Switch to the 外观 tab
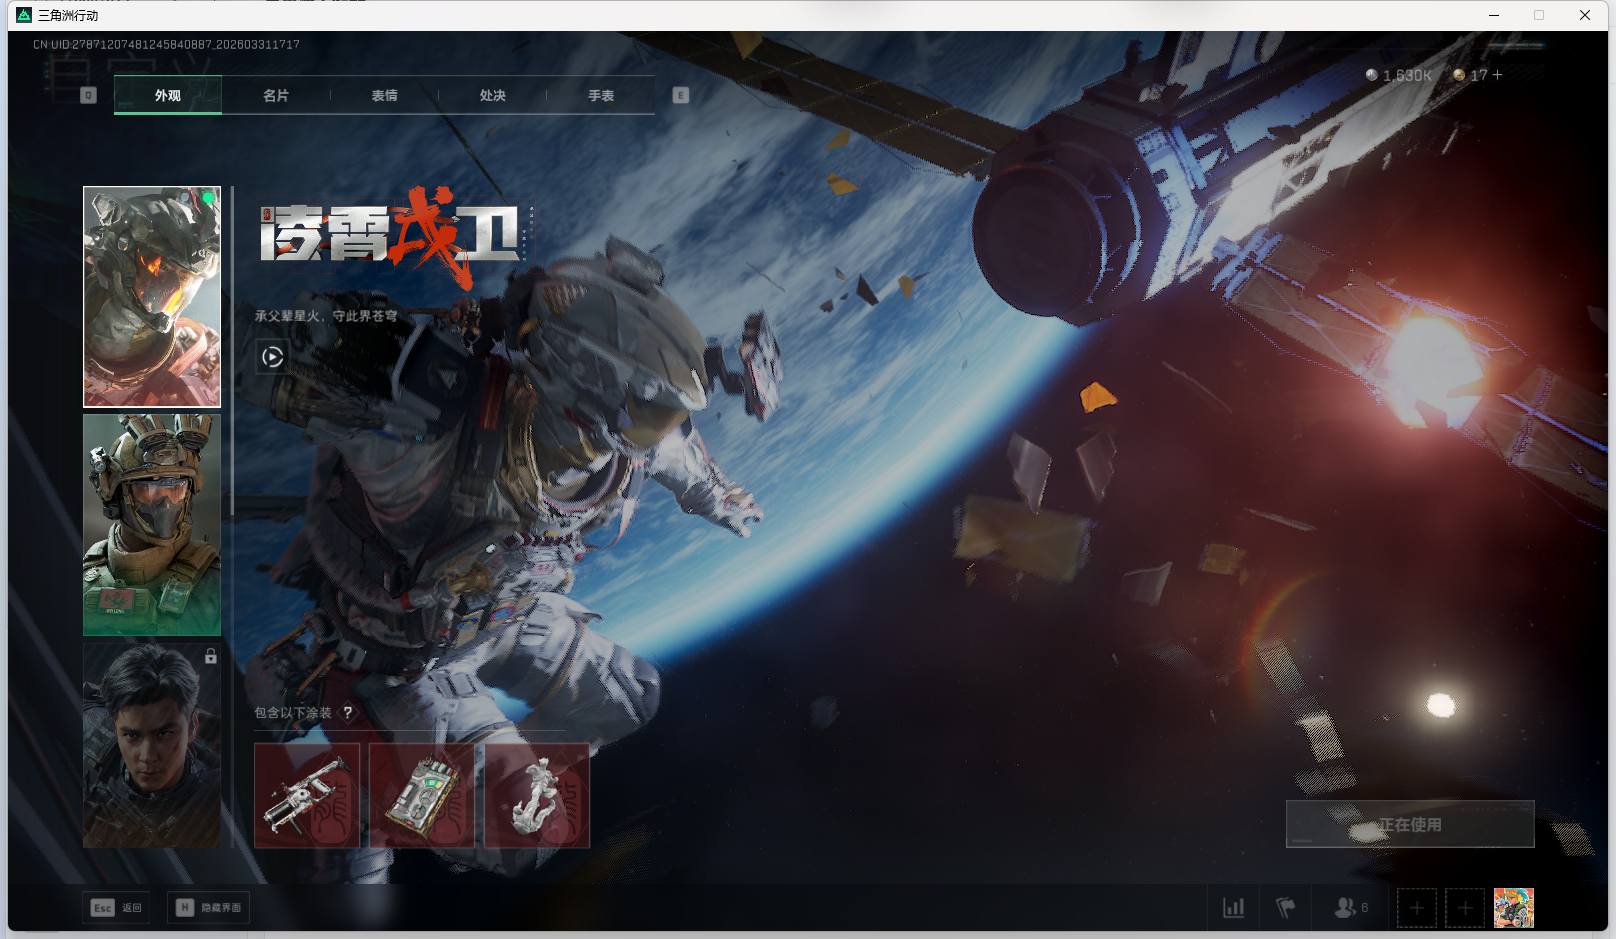 point(168,95)
